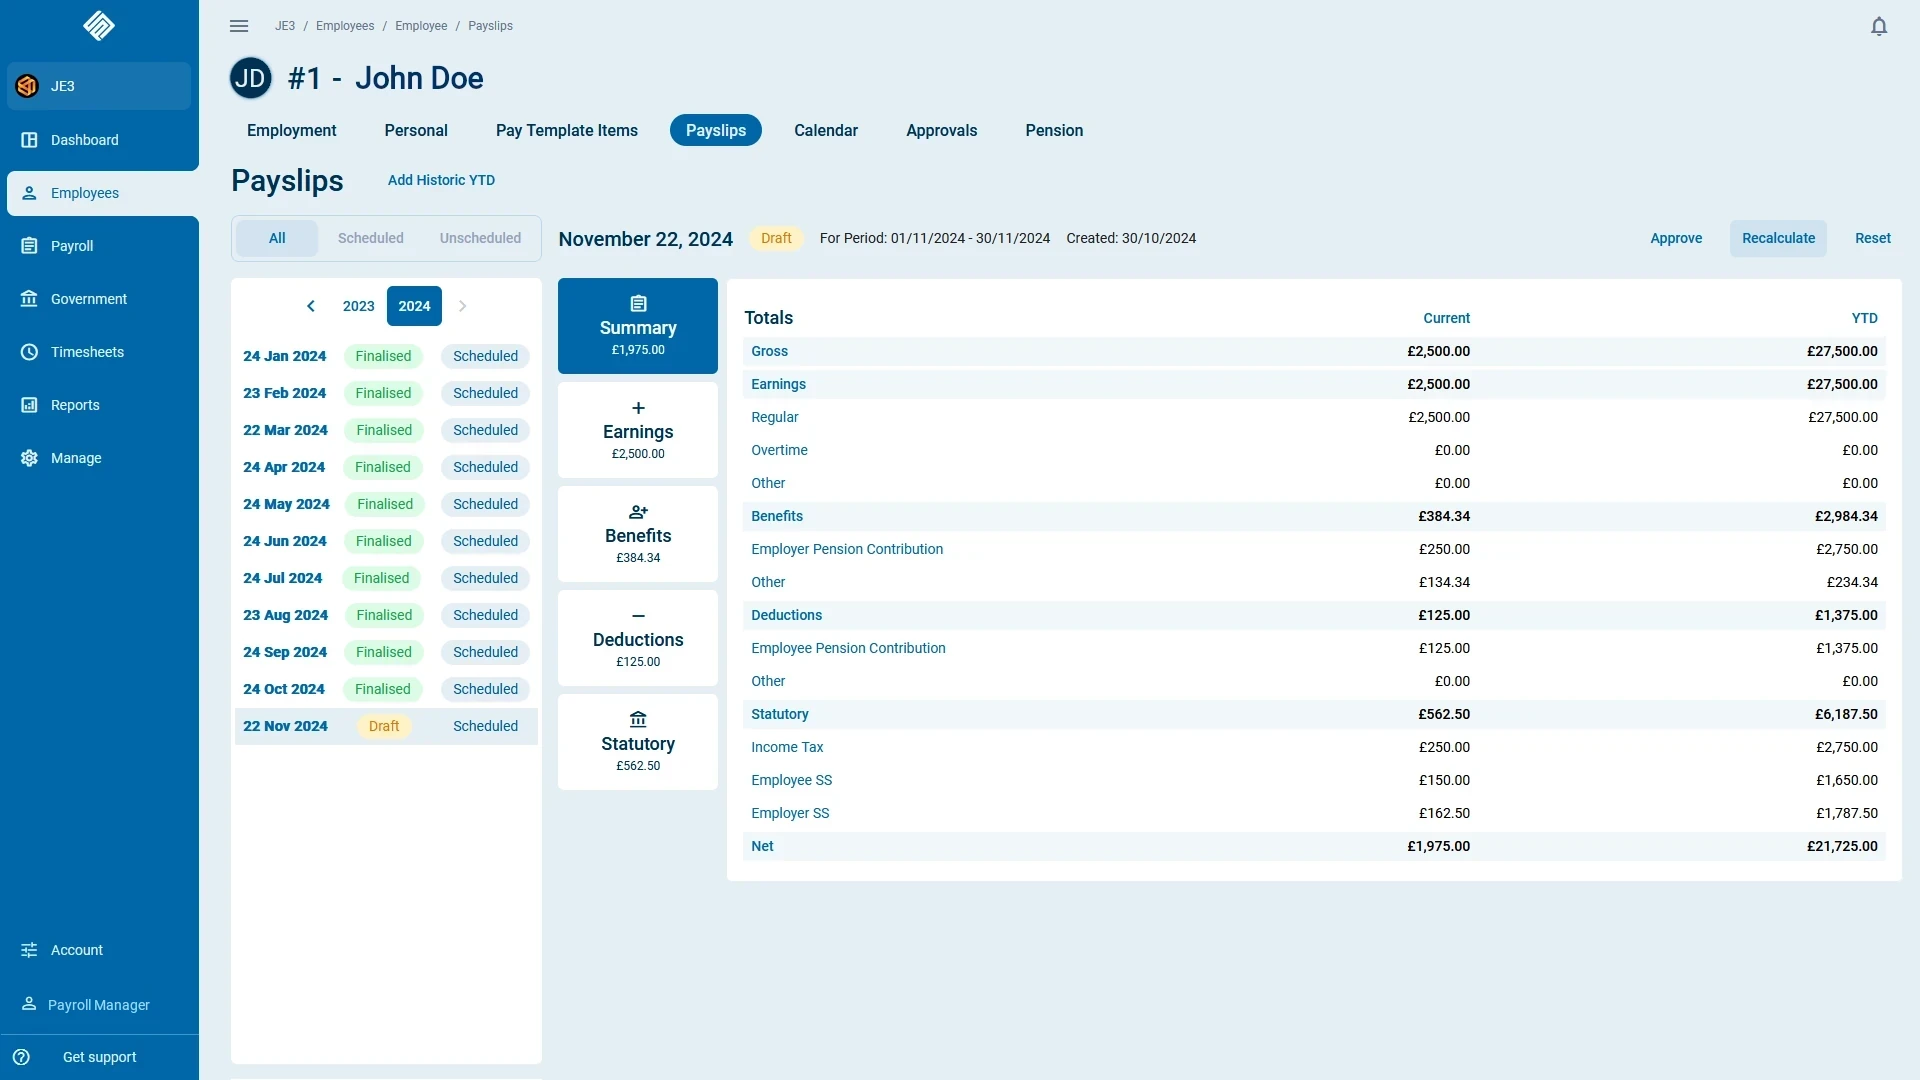Image resolution: width=1920 pixels, height=1080 pixels.
Task: Click the Benefits summary panel icon
Action: [x=638, y=512]
